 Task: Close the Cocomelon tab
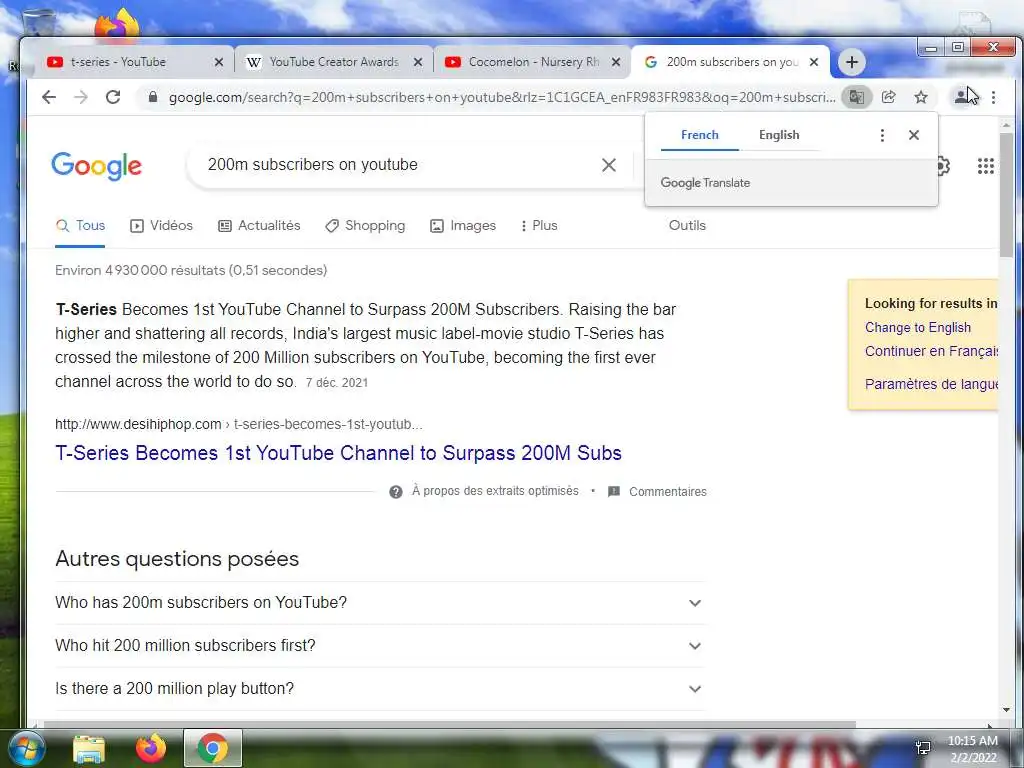click(x=616, y=62)
